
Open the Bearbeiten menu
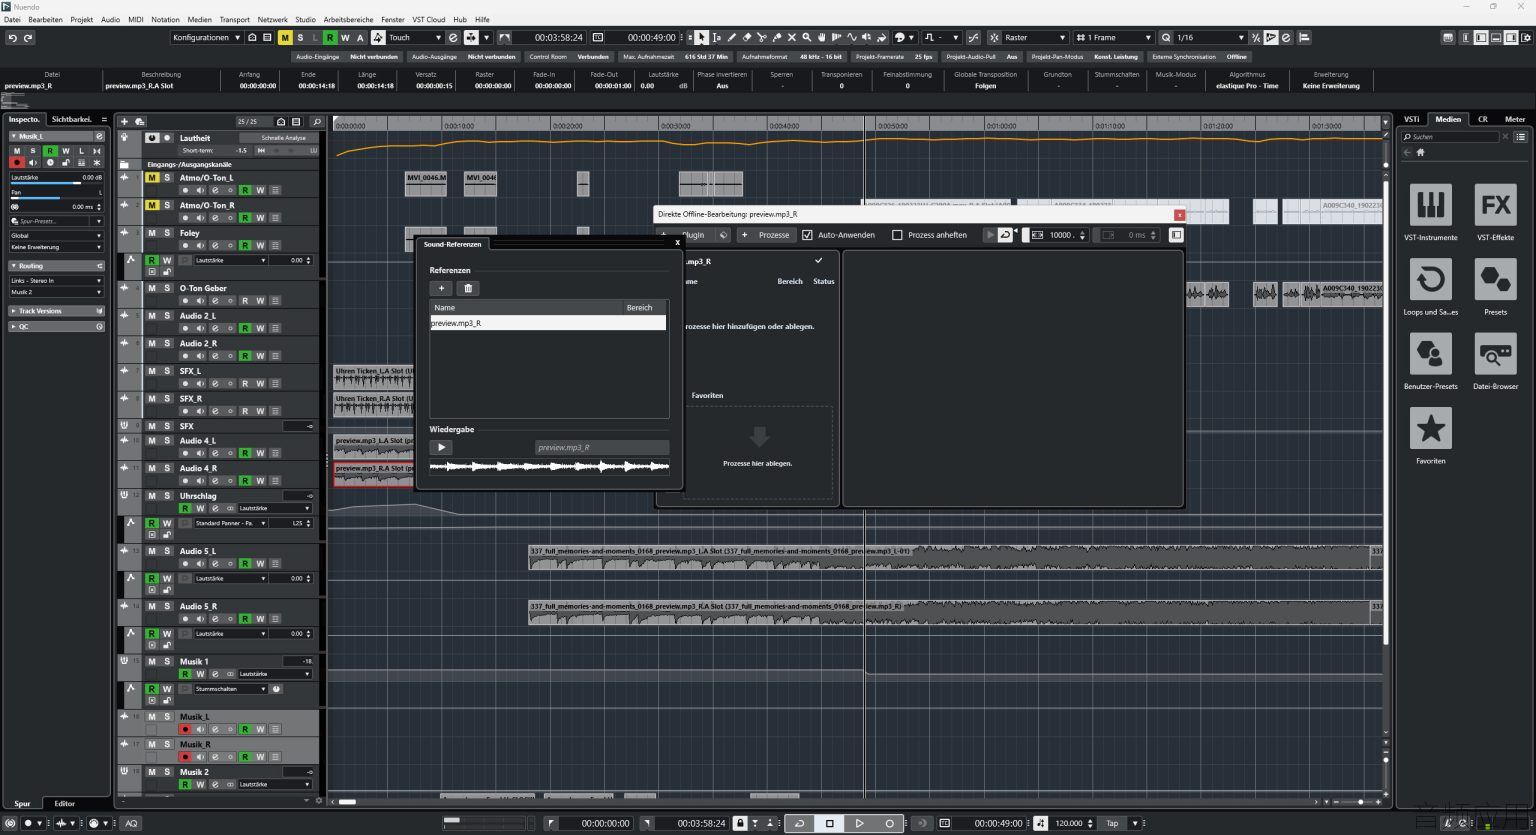point(45,19)
